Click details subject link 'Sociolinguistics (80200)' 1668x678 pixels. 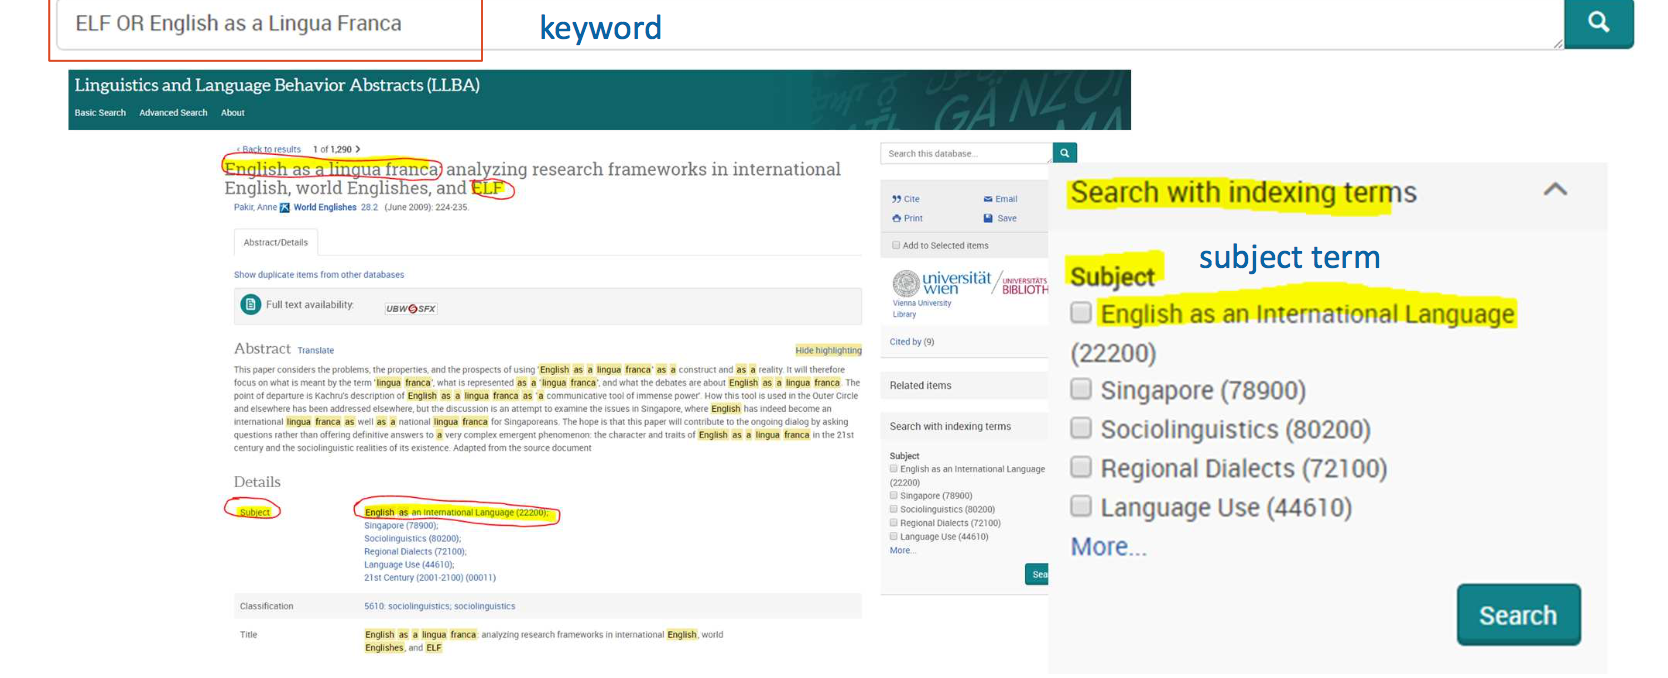point(412,538)
